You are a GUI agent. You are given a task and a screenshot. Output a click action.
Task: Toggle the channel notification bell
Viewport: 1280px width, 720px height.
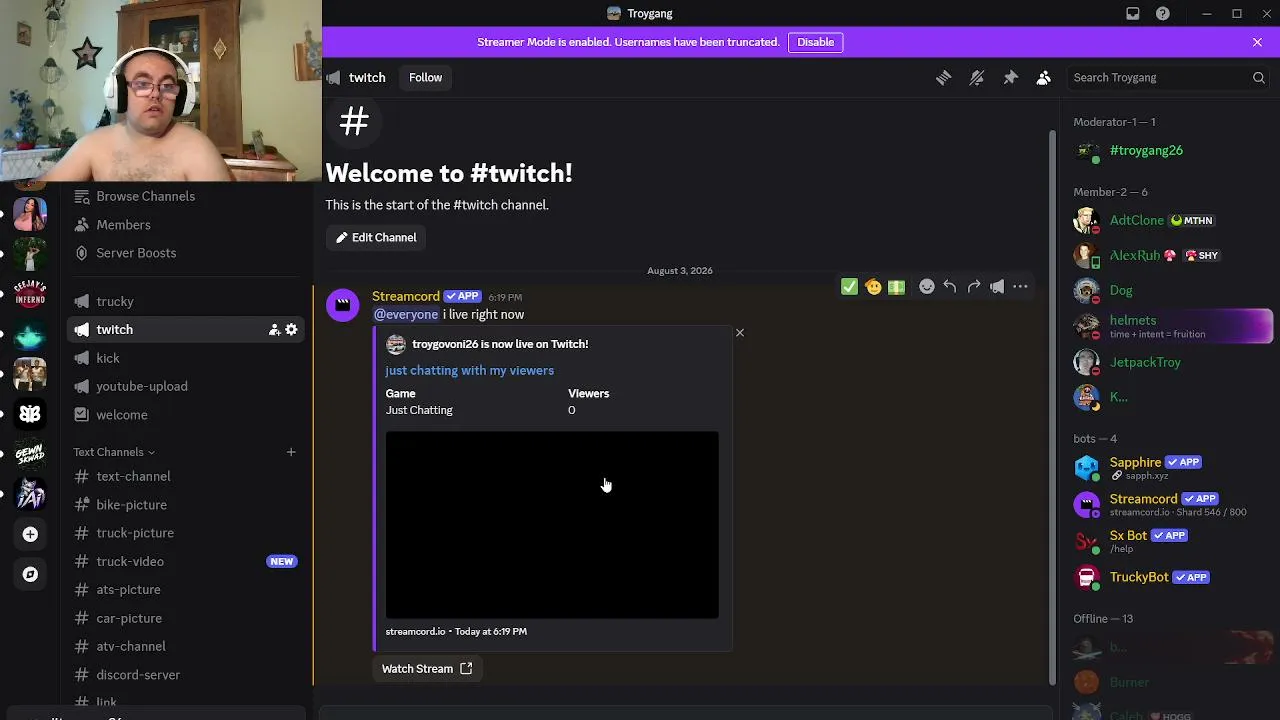tap(977, 78)
